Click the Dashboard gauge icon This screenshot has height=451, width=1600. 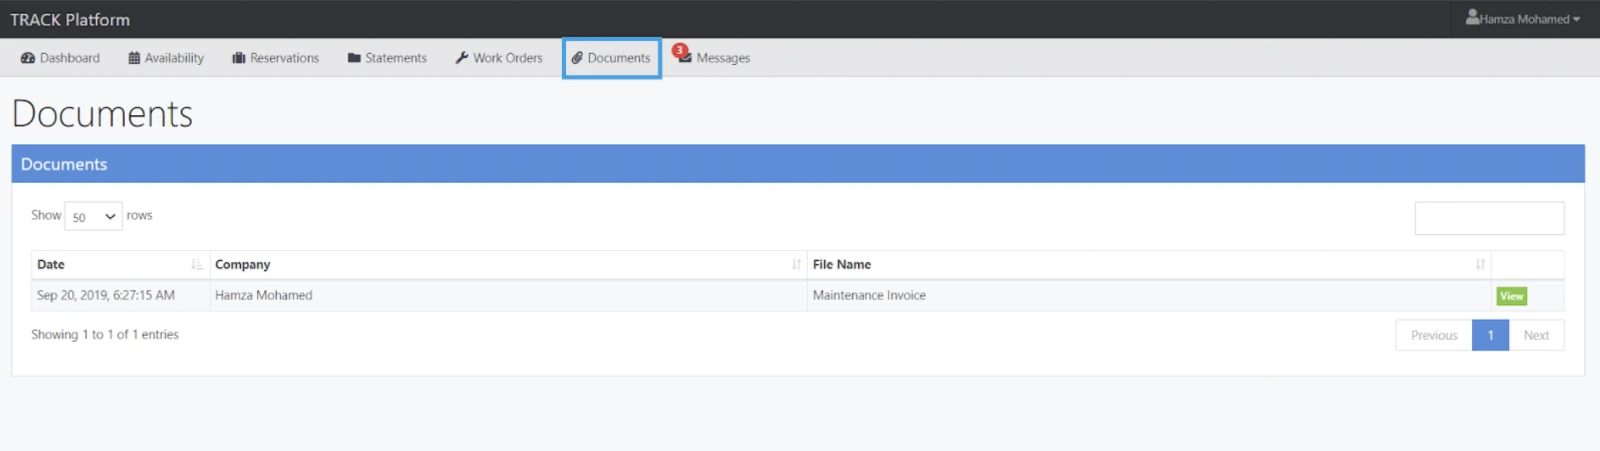tap(28, 58)
